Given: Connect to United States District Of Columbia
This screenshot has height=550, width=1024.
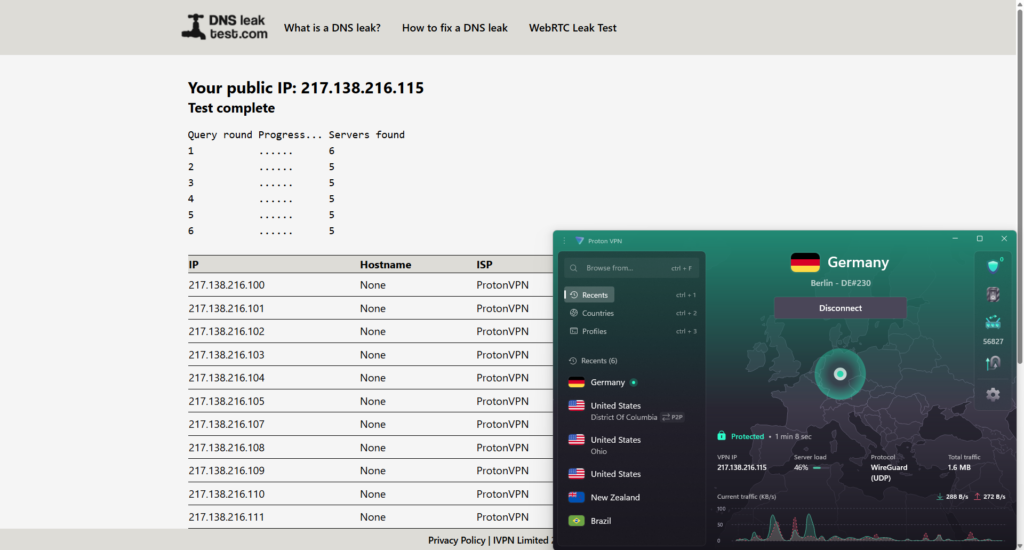Looking at the screenshot, I should [x=632, y=411].
